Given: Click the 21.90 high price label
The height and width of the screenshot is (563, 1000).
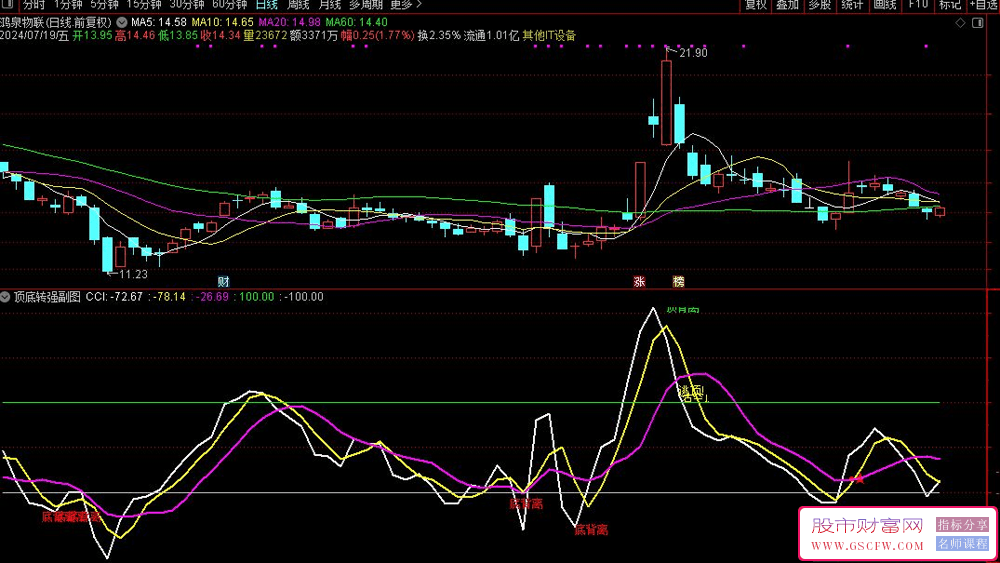Looking at the screenshot, I should point(693,53).
